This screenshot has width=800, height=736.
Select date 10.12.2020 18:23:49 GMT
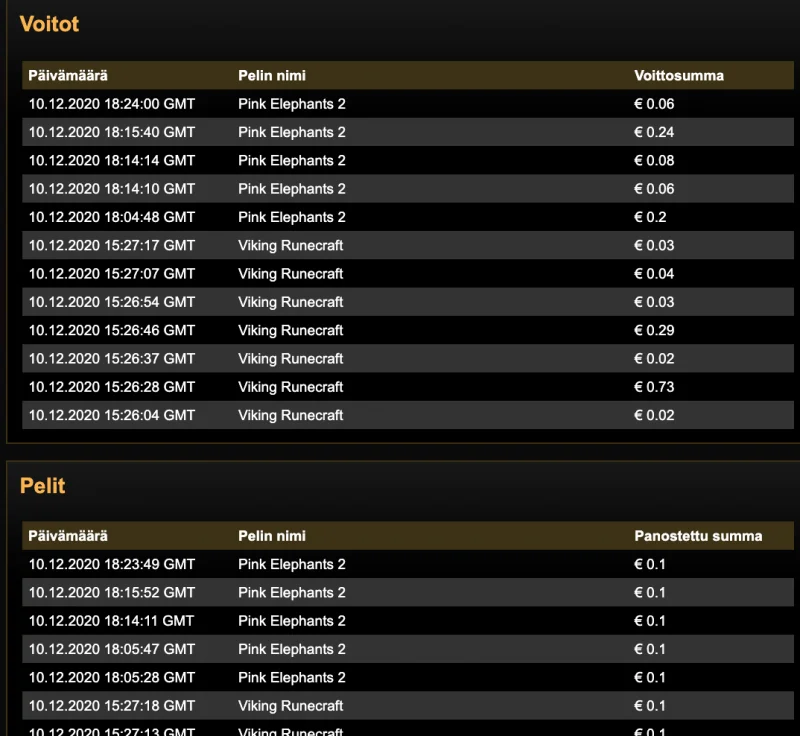pos(112,565)
